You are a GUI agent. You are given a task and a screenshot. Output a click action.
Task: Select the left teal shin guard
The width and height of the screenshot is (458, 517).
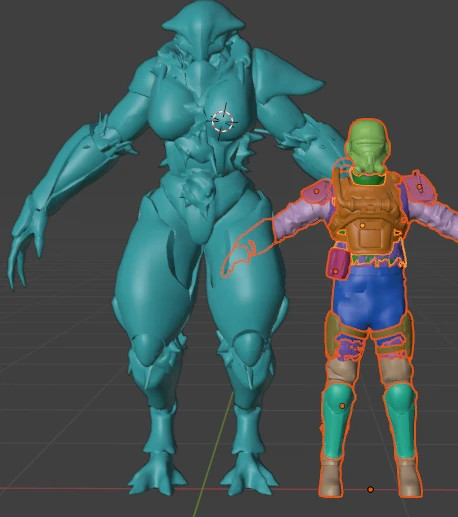tap(338, 421)
